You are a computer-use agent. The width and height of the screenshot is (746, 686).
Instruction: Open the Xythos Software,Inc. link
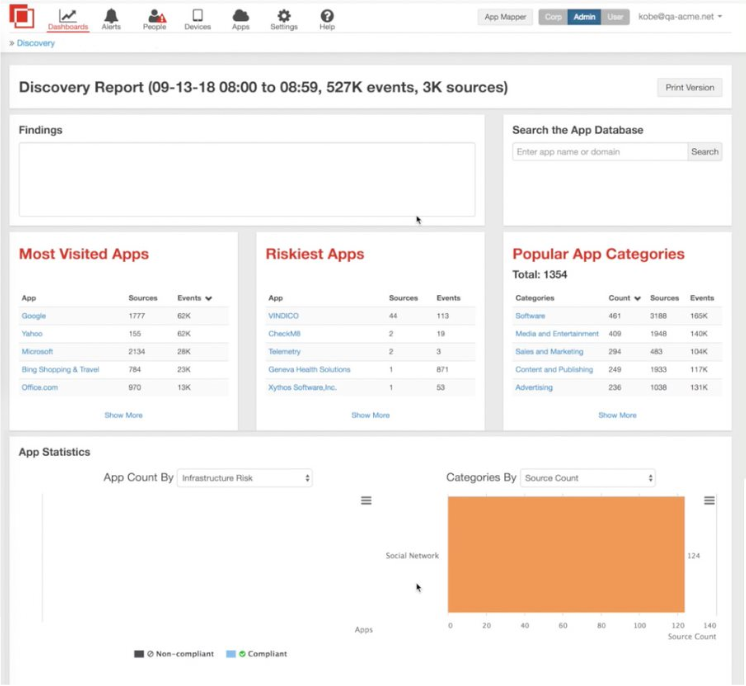pos(303,388)
